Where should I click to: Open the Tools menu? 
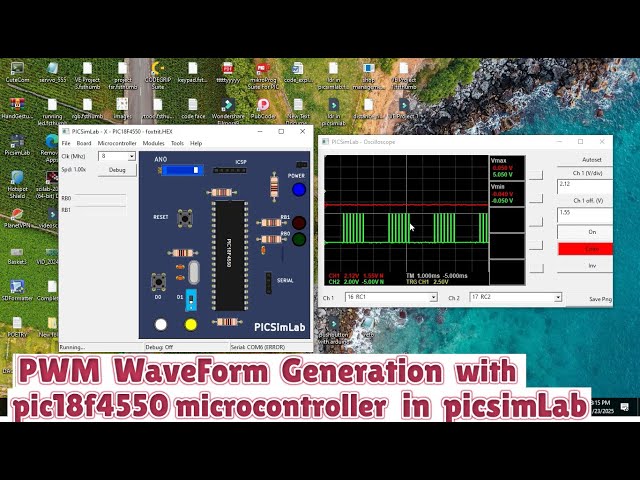177,143
